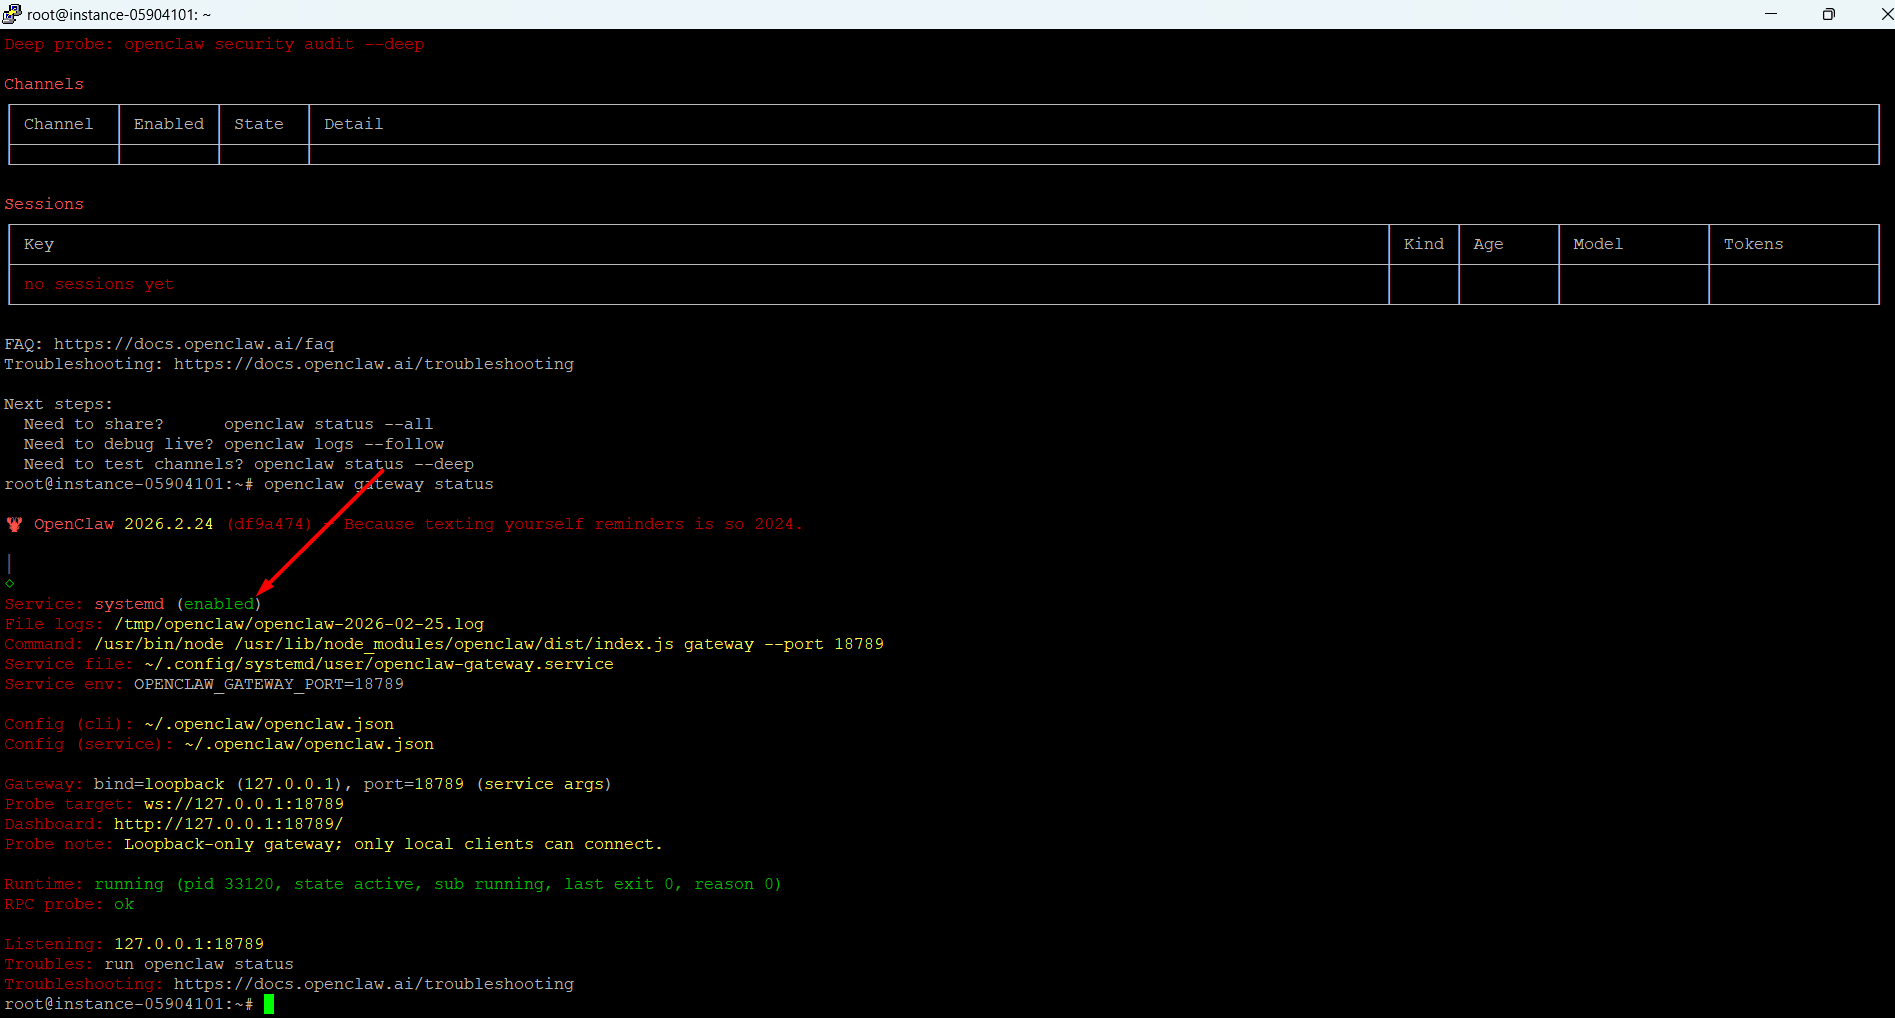Image resolution: width=1895 pixels, height=1018 pixels.
Task: Click the ws://127.0.0.1:18789 probe target address
Action: click(243, 804)
